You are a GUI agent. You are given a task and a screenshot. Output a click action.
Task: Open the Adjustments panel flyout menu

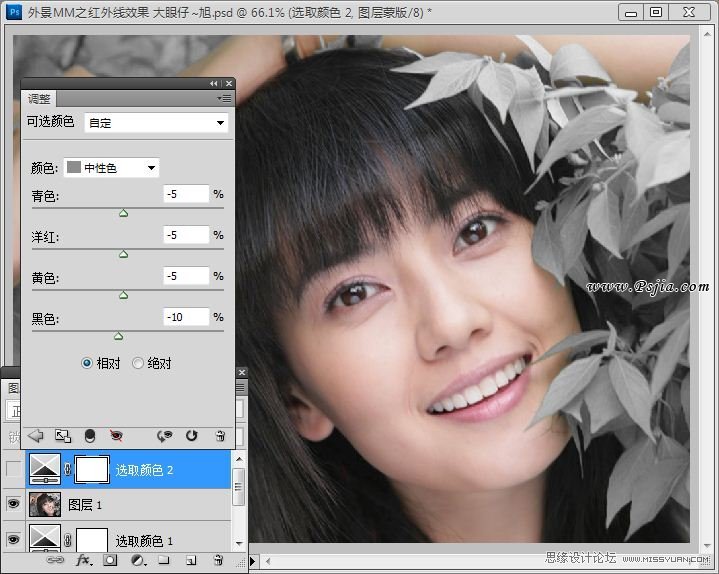(224, 98)
